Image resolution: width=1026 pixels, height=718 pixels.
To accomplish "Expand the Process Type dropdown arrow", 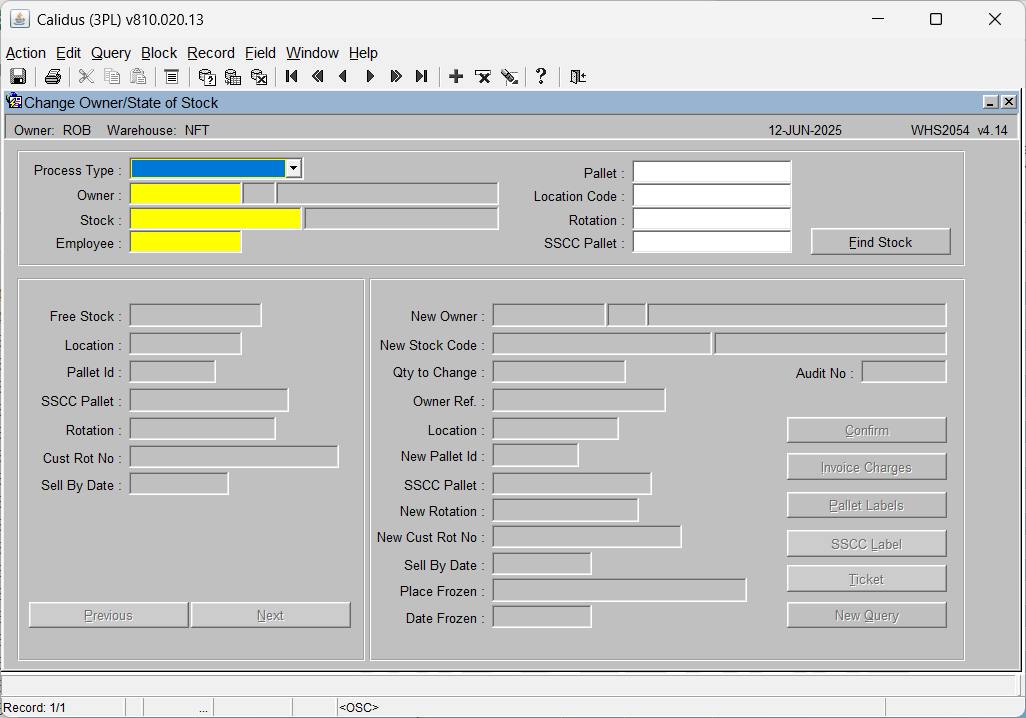I will tap(293, 168).
